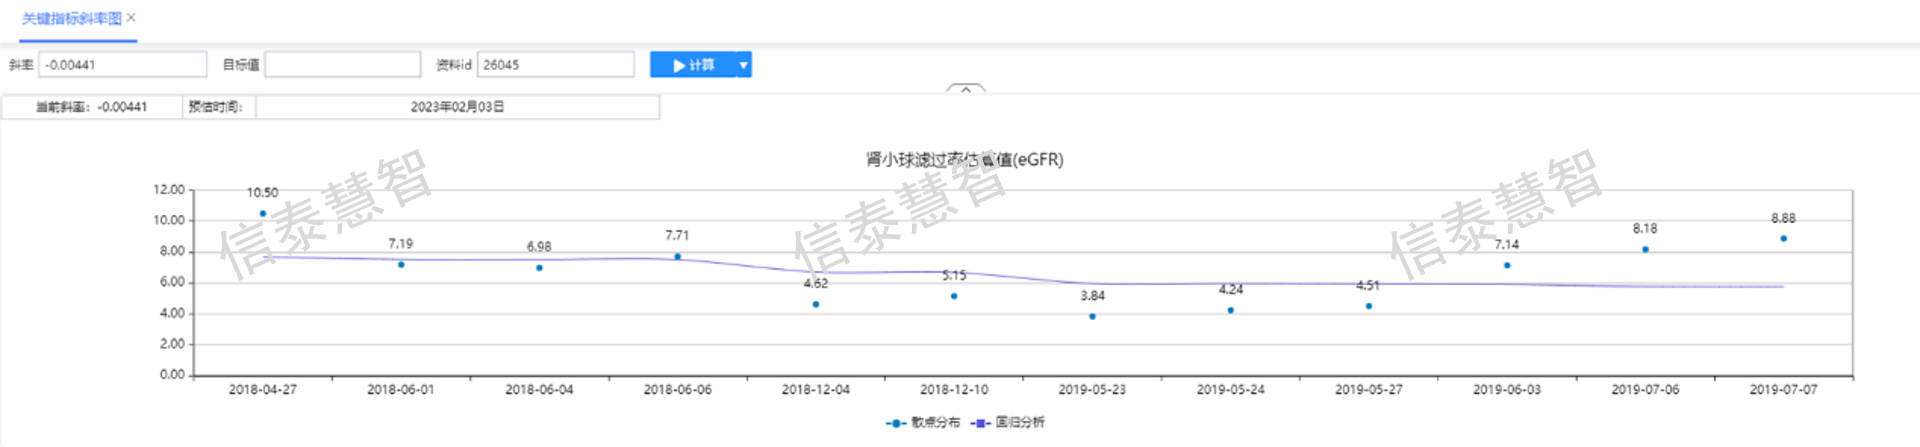Click the 4.24 data point

[1230, 310]
